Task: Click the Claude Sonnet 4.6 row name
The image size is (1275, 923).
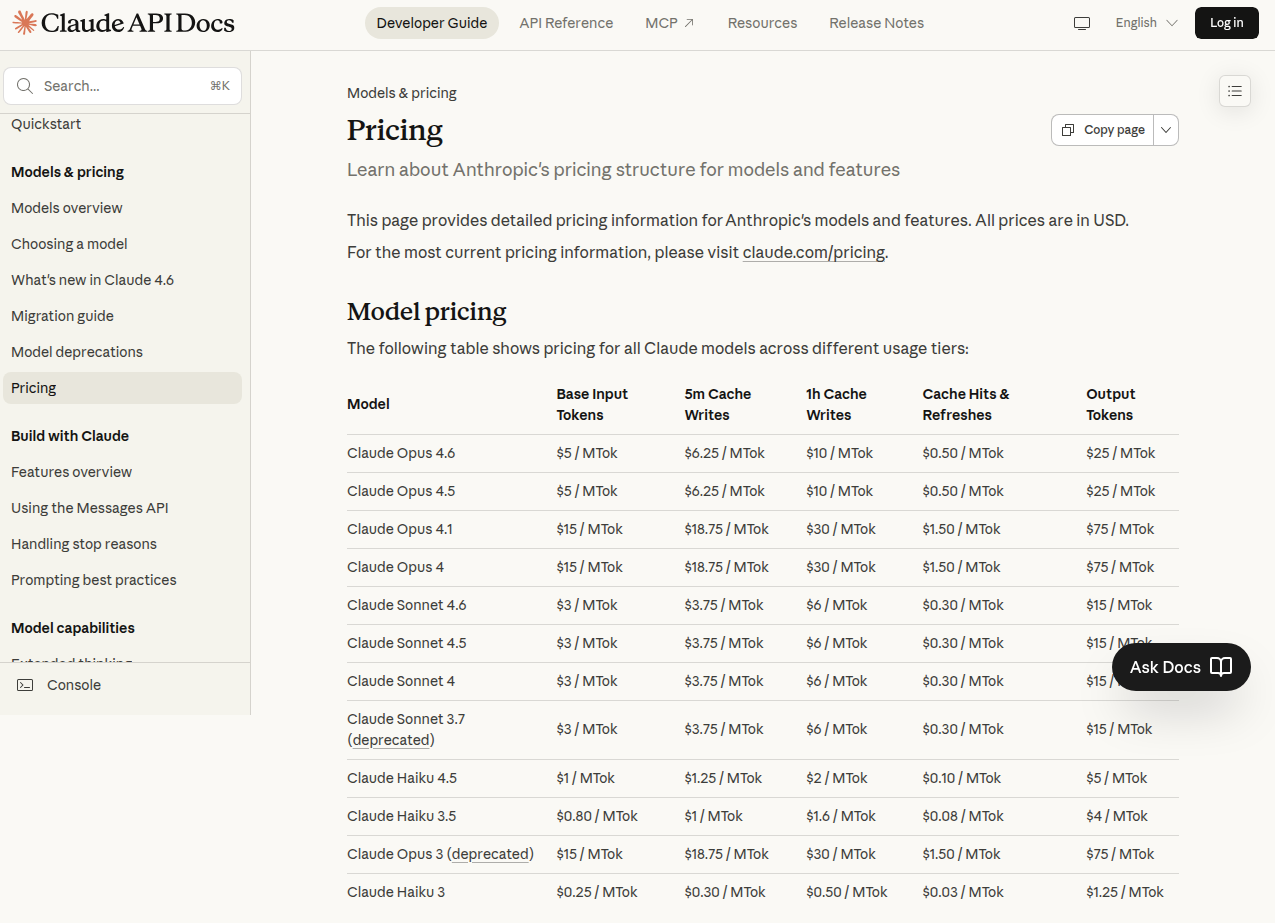Action: tap(407, 605)
